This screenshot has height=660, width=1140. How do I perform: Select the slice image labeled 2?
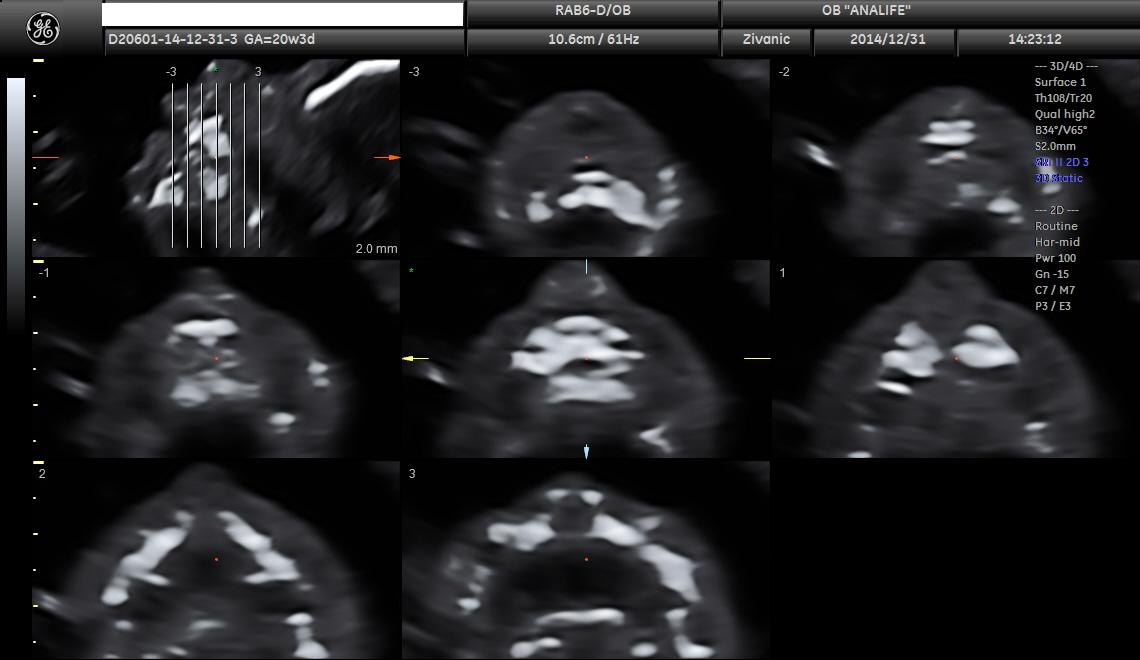pos(216,560)
